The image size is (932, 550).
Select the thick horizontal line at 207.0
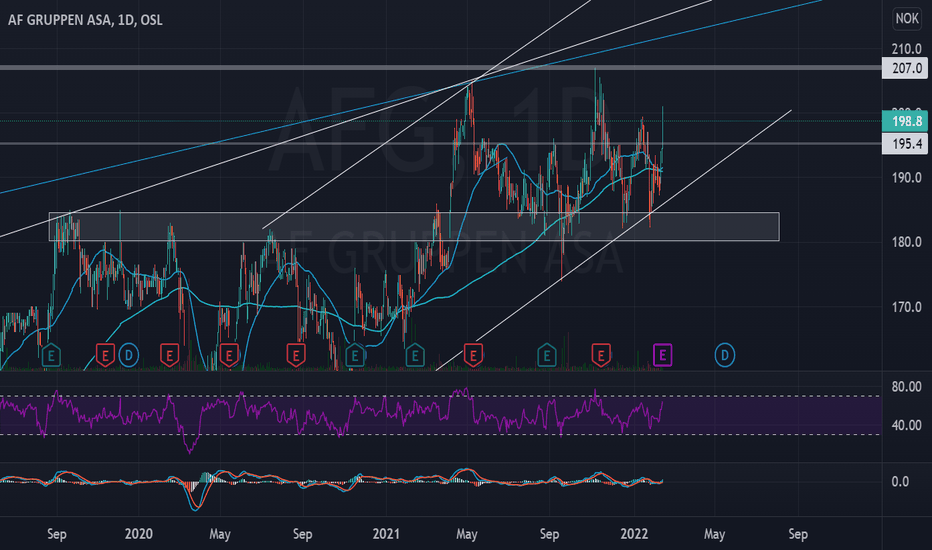pos(440,68)
